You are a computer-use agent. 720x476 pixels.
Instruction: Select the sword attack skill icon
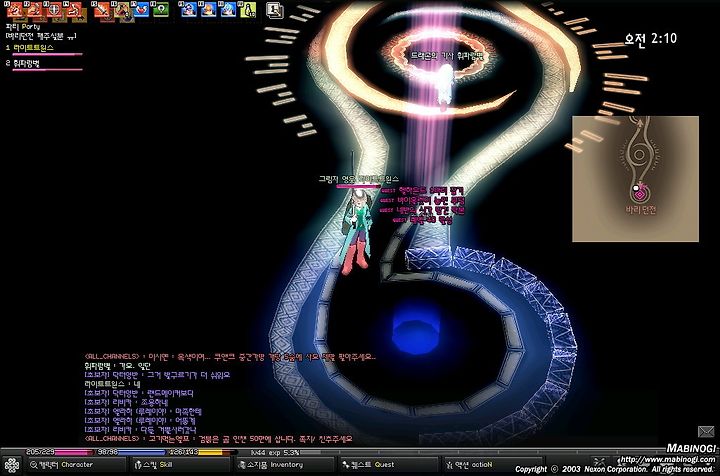pyautogui.click(x=103, y=9)
